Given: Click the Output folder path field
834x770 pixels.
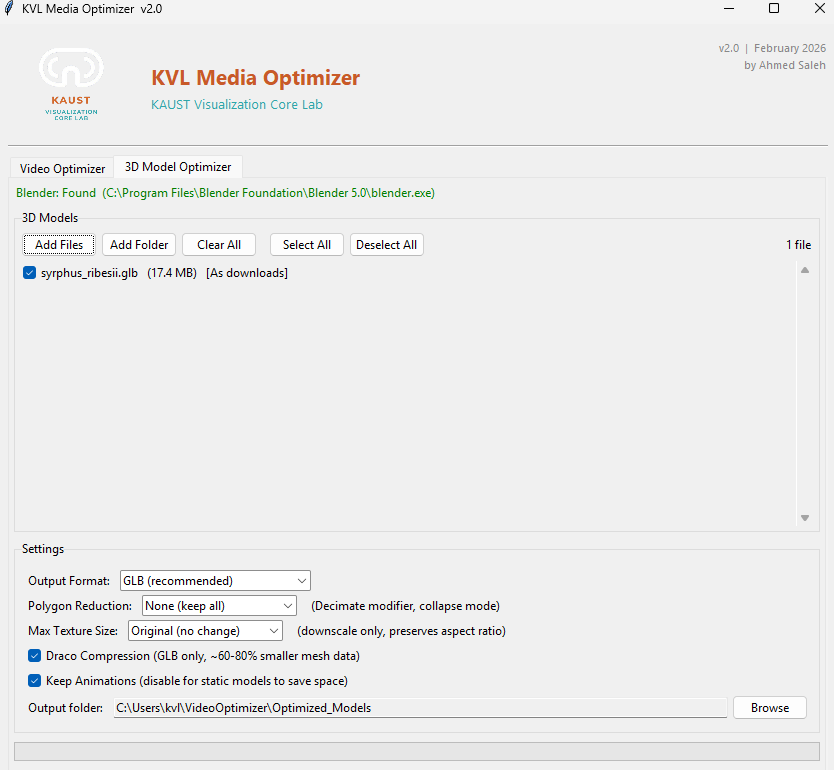Looking at the screenshot, I should pyautogui.click(x=420, y=707).
